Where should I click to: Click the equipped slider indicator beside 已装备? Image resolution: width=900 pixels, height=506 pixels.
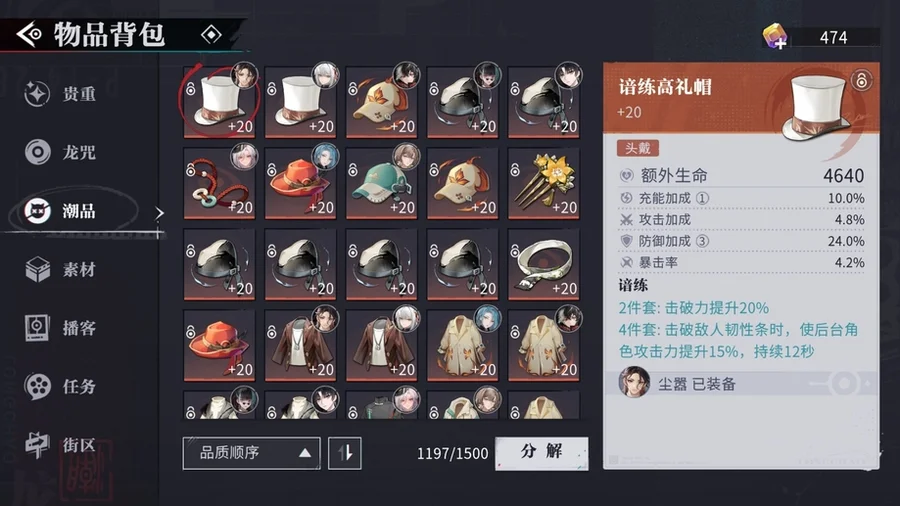(844, 383)
